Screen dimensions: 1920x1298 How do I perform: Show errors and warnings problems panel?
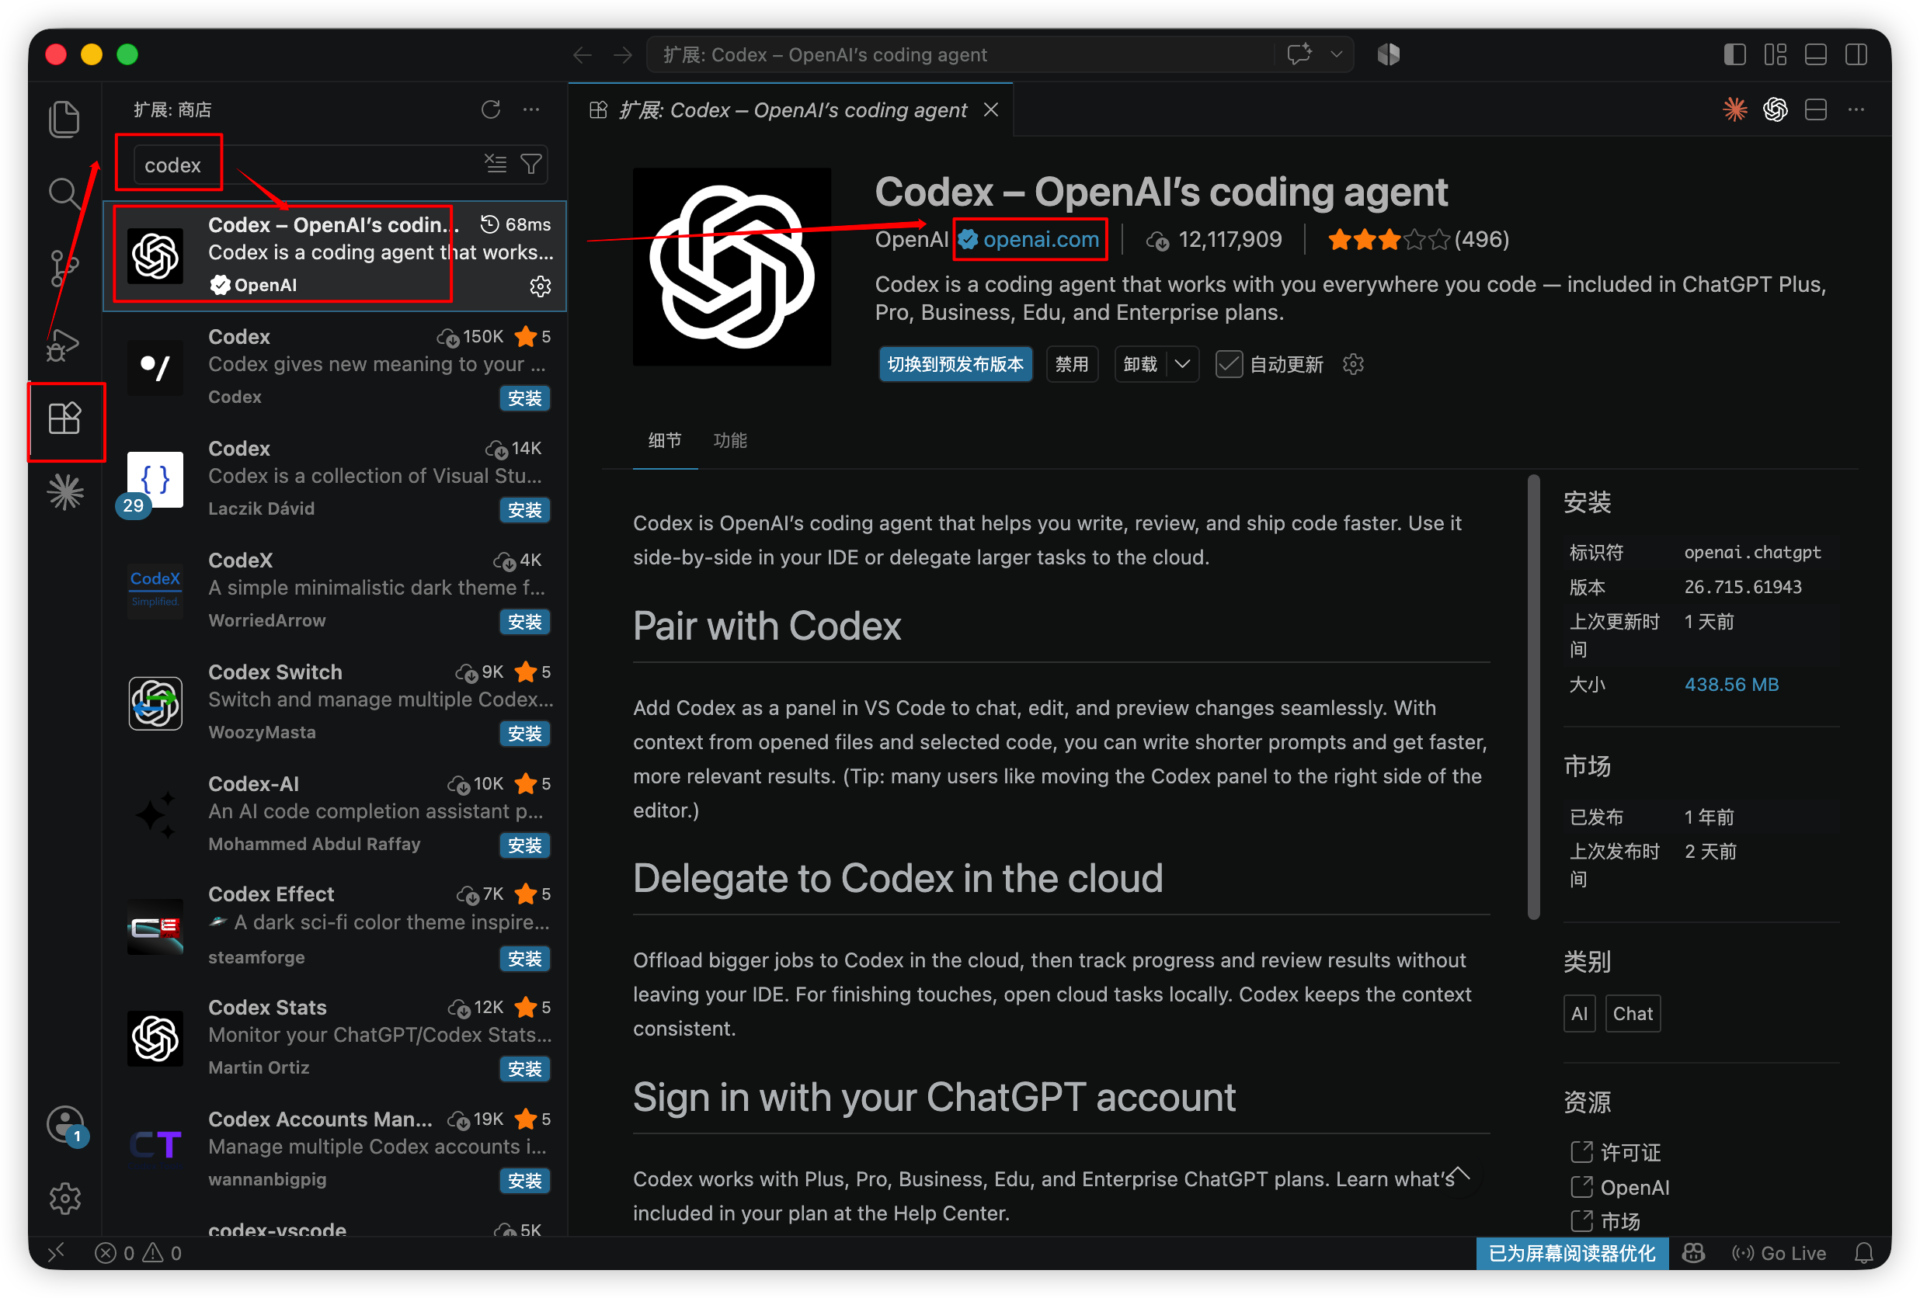tap(138, 1253)
